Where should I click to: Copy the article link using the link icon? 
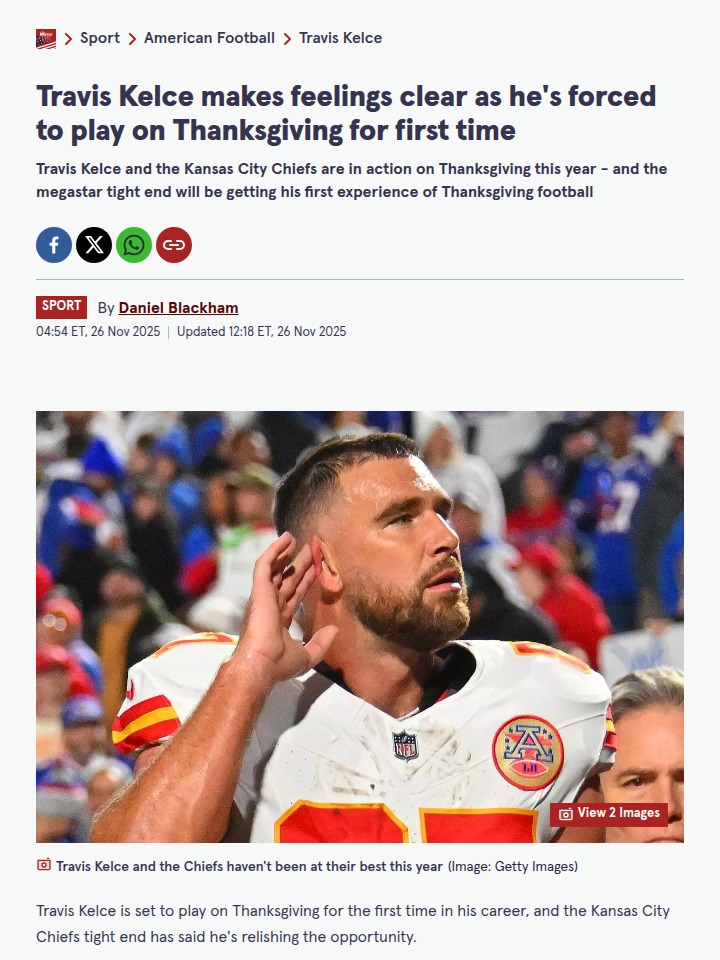[174, 244]
